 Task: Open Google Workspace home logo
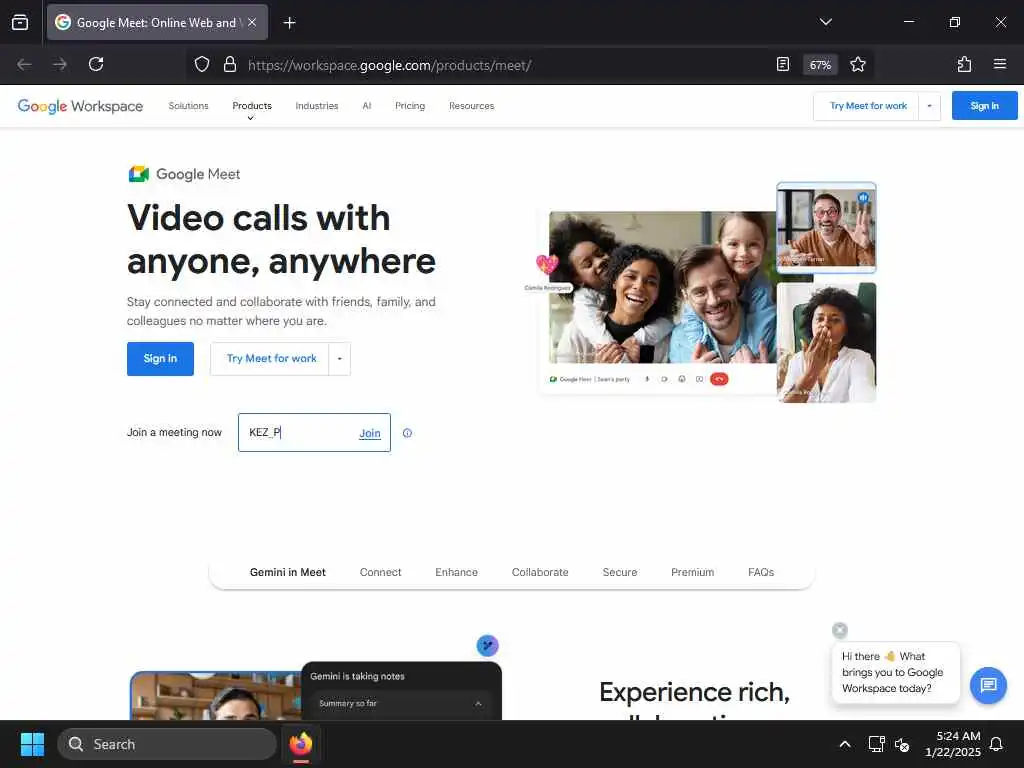pyautogui.click(x=80, y=106)
